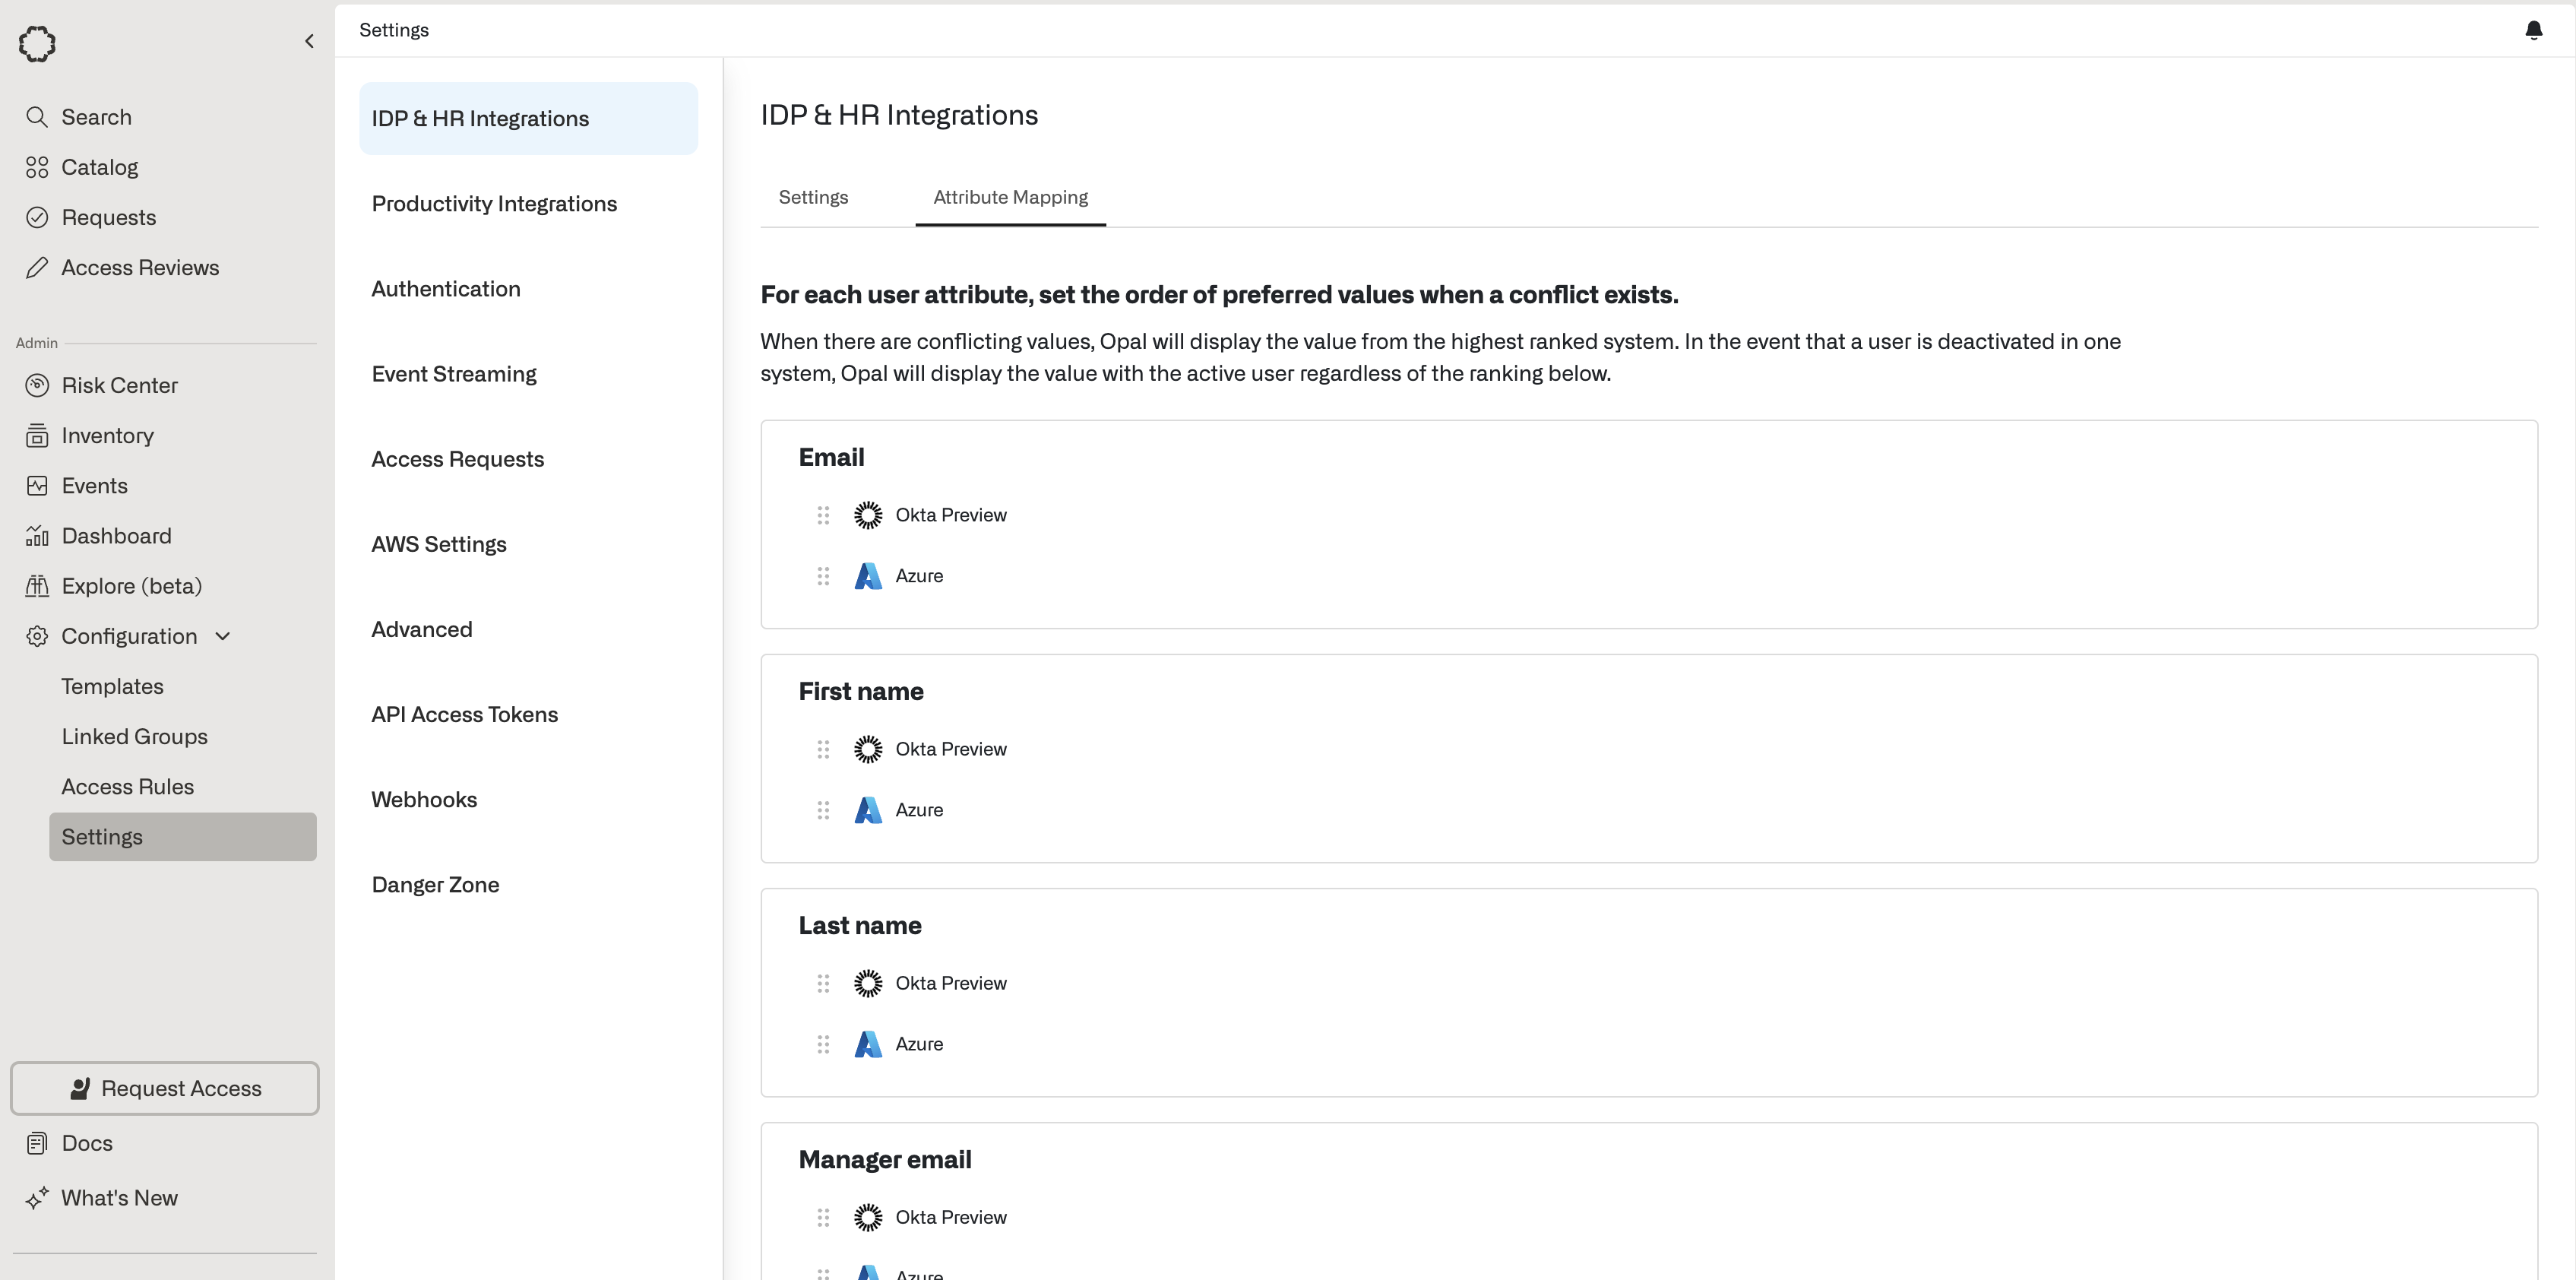Image resolution: width=2576 pixels, height=1280 pixels.
Task: Click the Explore (beta) binoculars icon
Action: click(x=37, y=586)
